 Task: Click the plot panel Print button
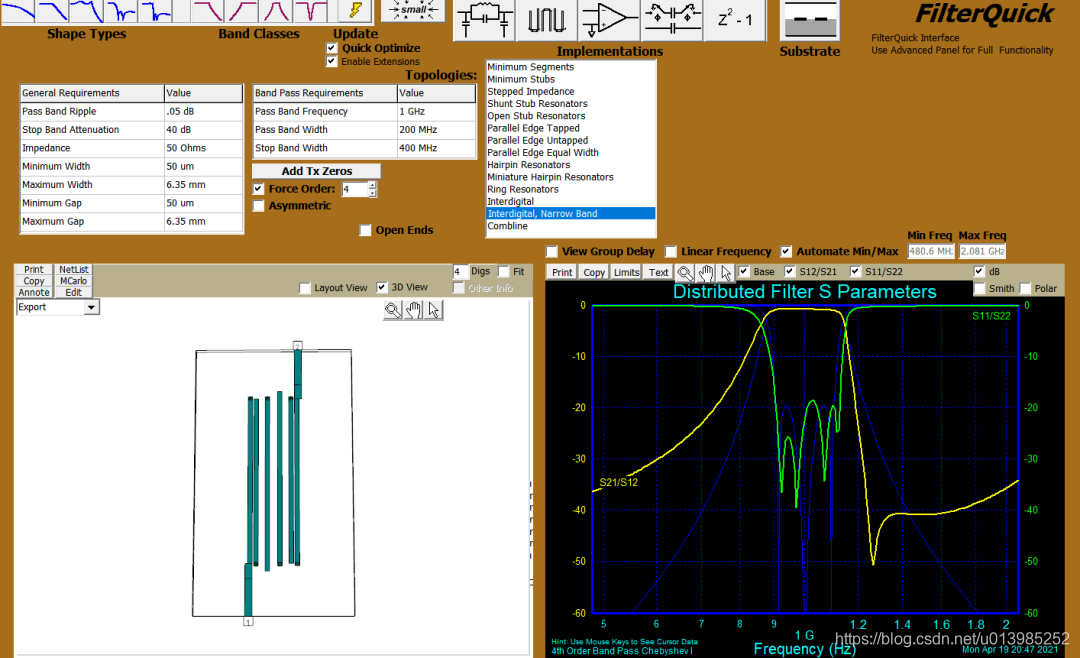coord(562,272)
